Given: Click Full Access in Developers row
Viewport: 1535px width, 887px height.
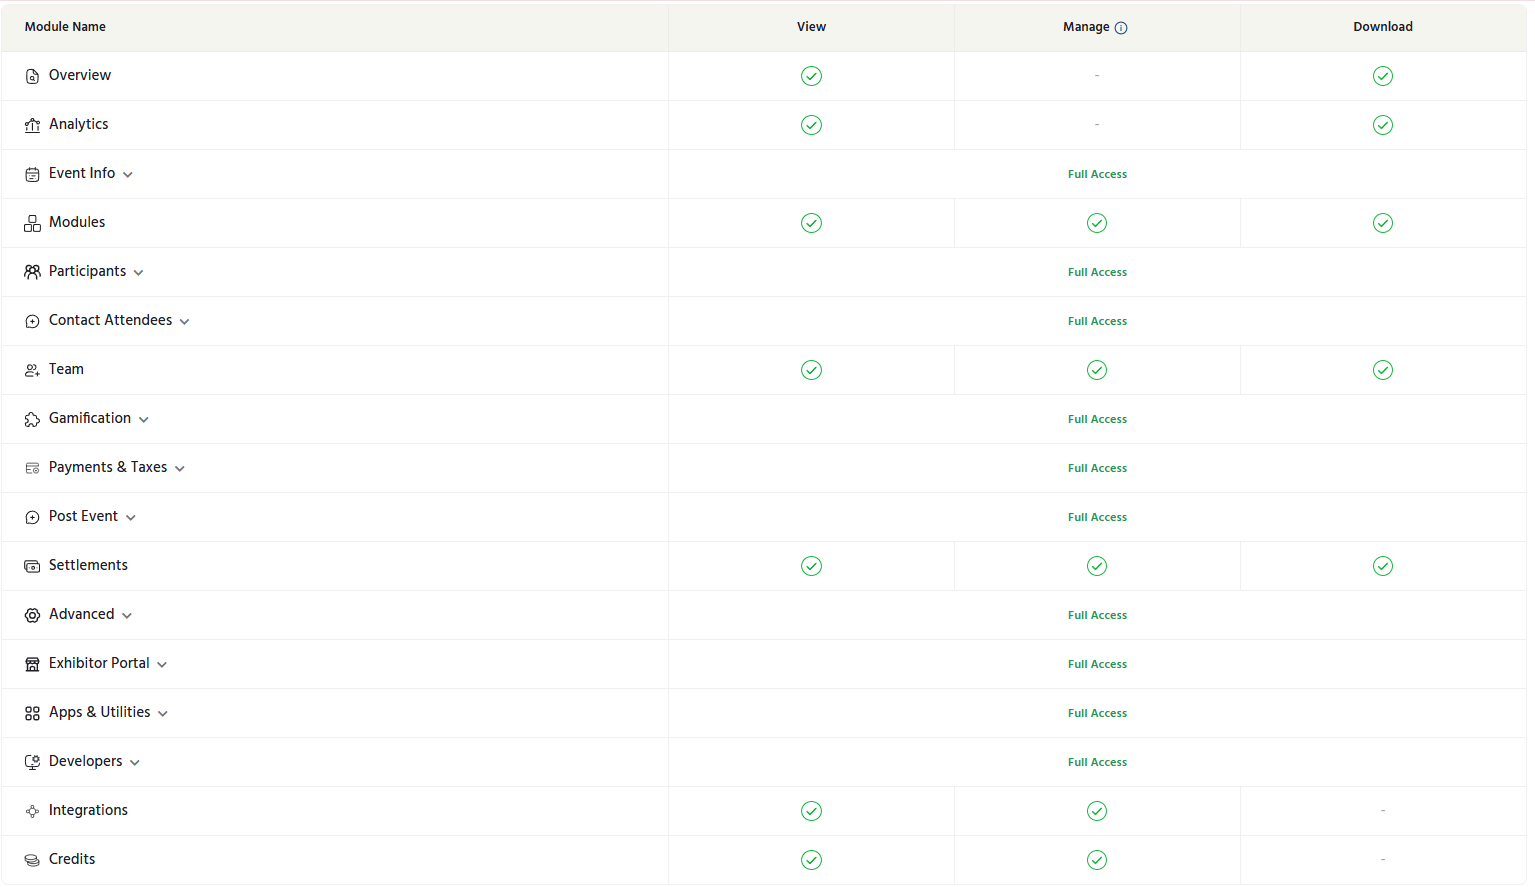Looking at the screenshot, I should [x=1097, y=762].
